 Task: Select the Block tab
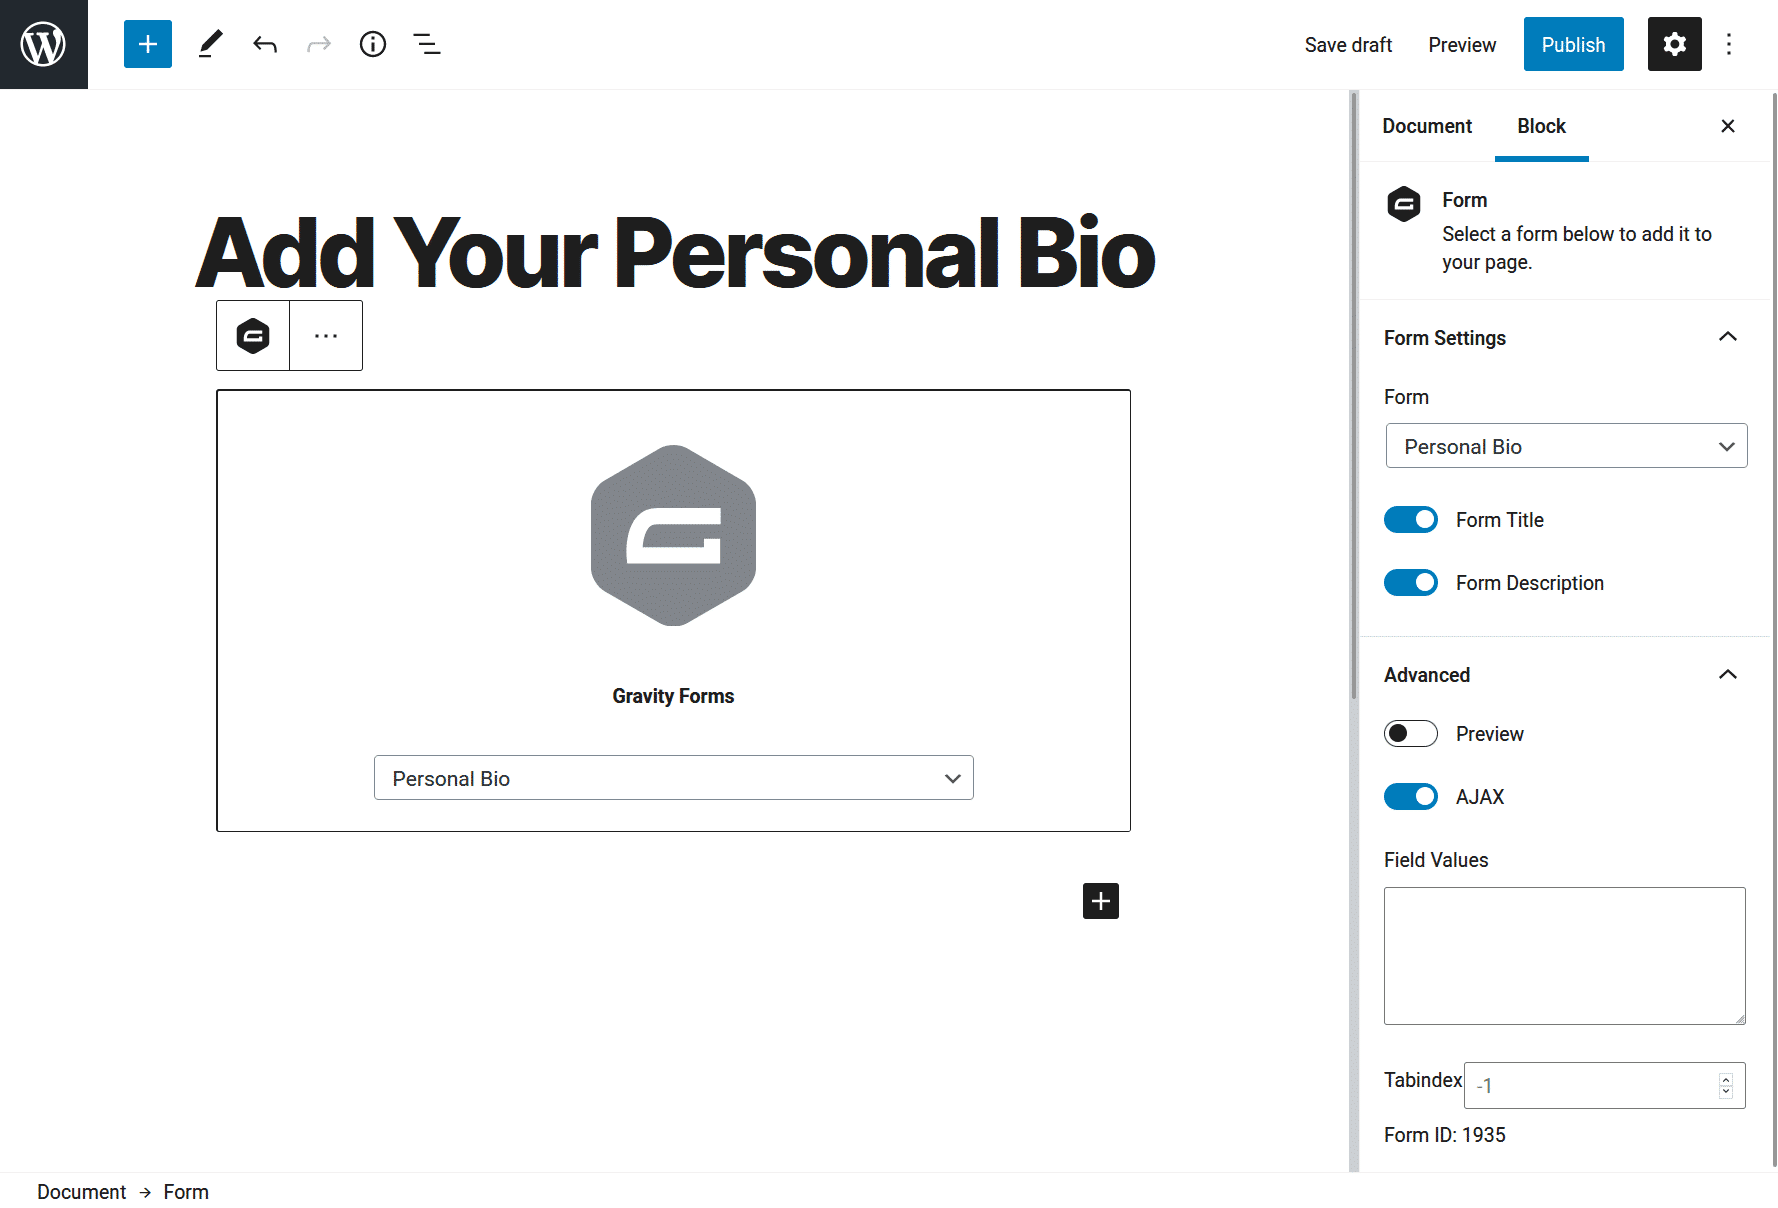click(1541, 126)
